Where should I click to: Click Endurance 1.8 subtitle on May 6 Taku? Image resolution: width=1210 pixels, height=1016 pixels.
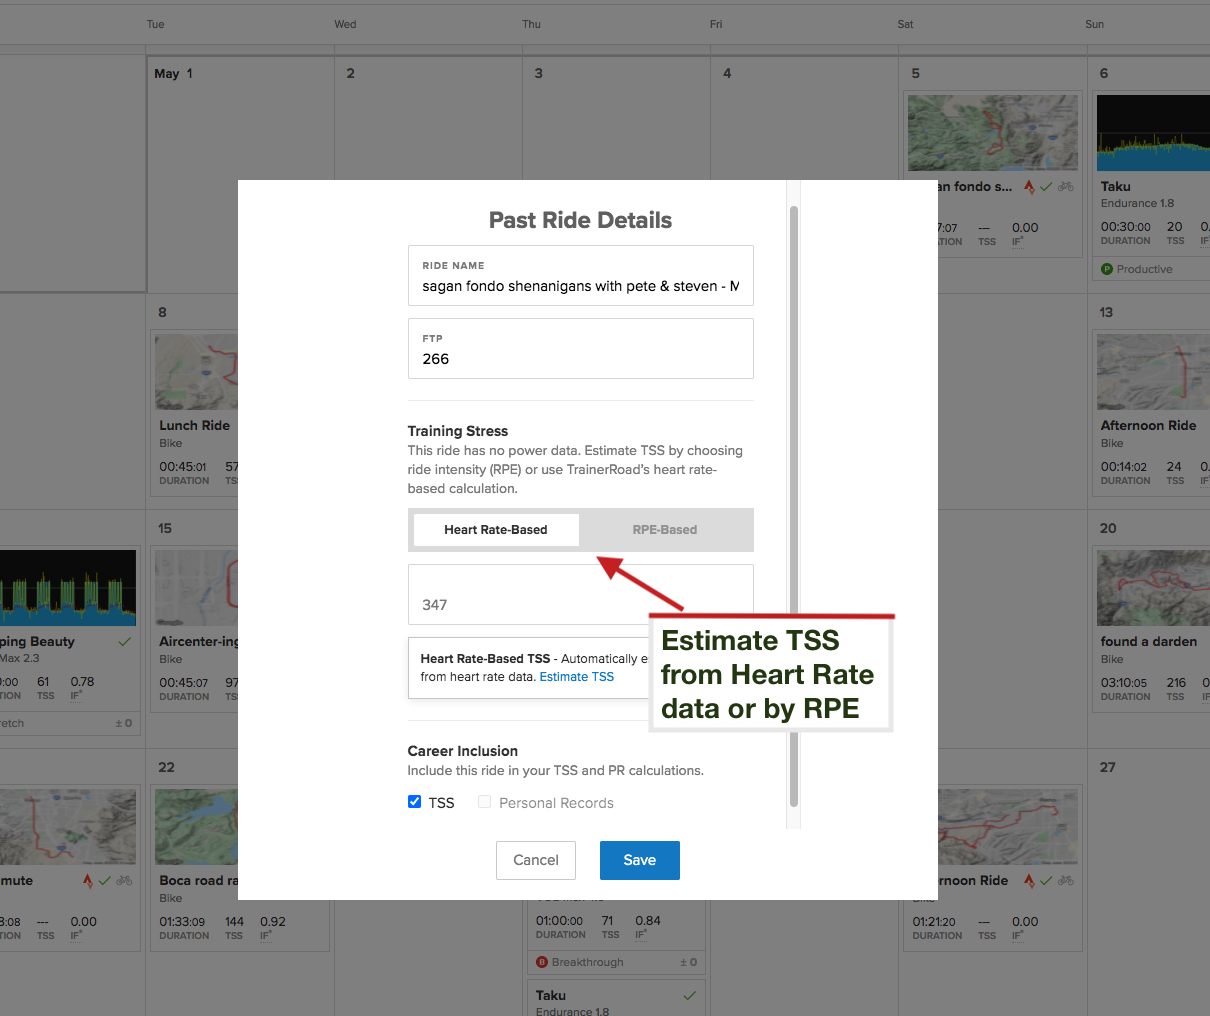point(1138,203)
